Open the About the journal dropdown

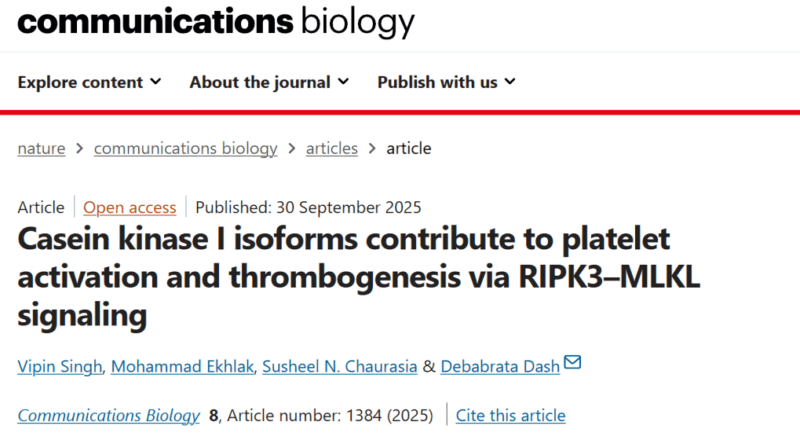269,82
